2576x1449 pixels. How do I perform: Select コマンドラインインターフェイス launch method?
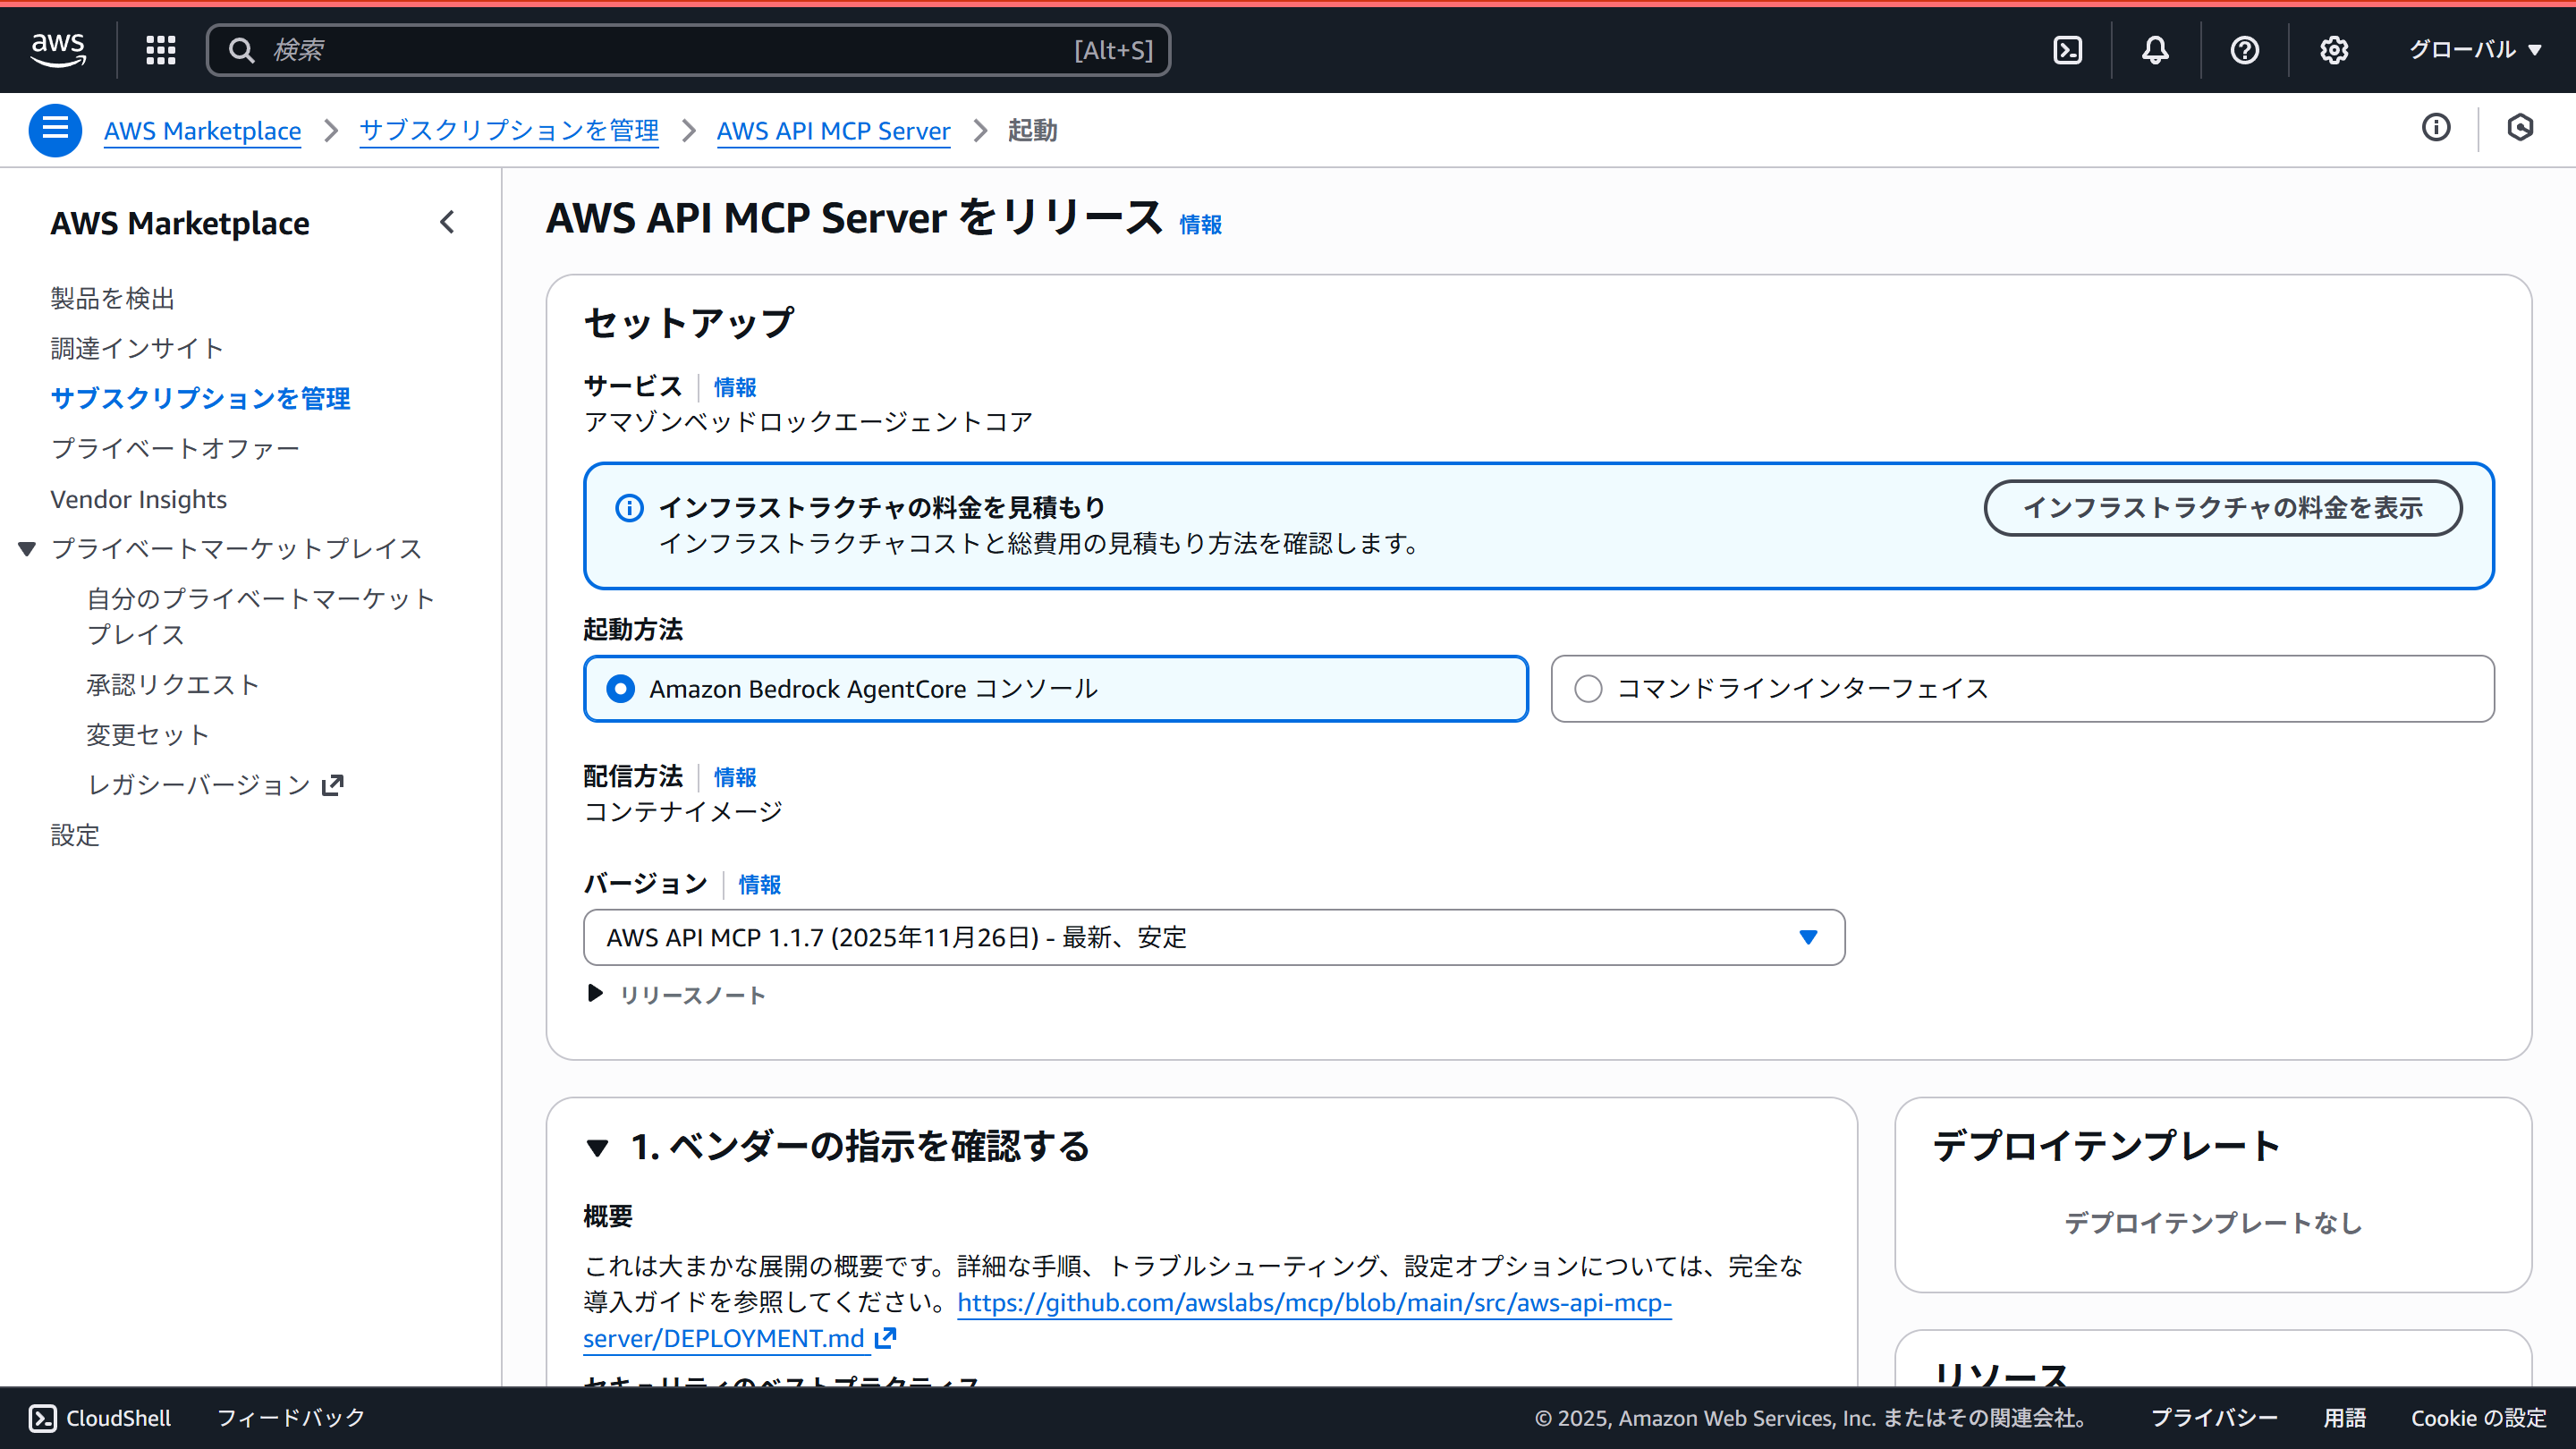(1588, 688)
